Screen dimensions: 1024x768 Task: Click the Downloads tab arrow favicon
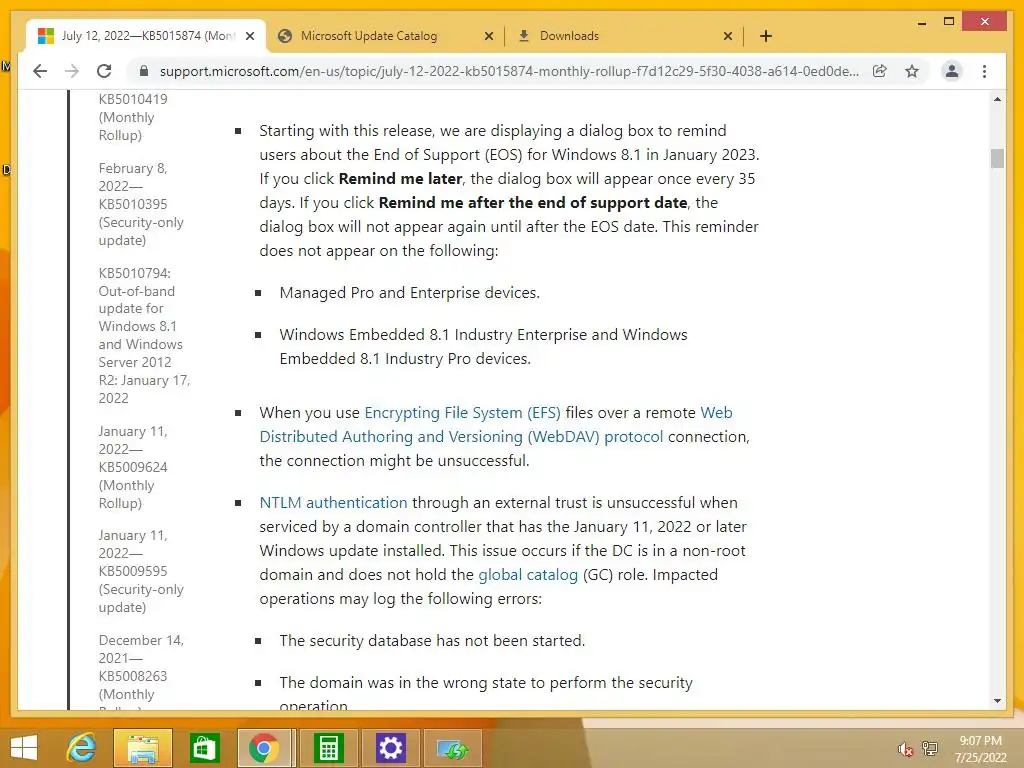[x=524, y=36]
